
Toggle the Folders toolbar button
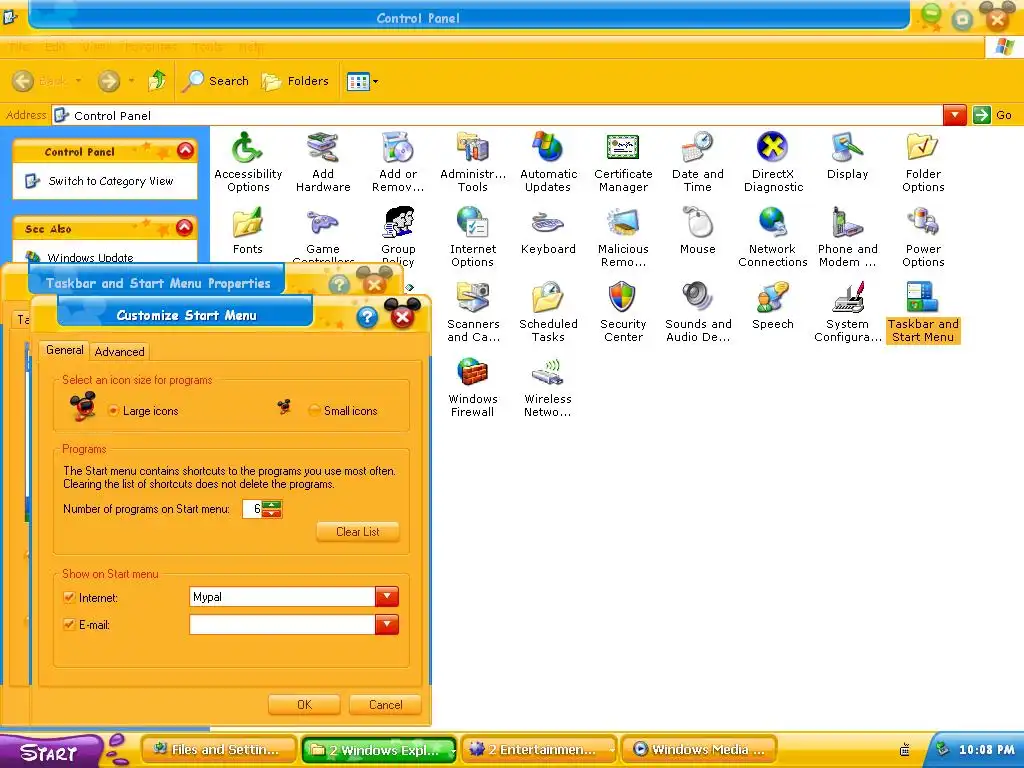(295, 81)
